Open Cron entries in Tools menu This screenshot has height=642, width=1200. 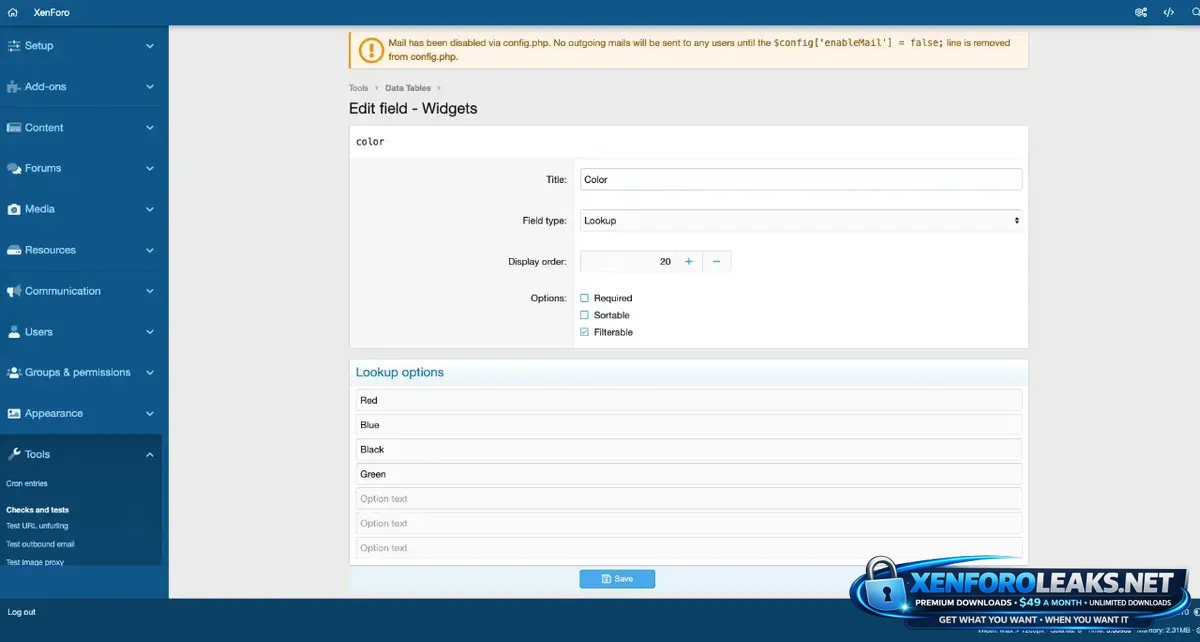pos(27,484)
